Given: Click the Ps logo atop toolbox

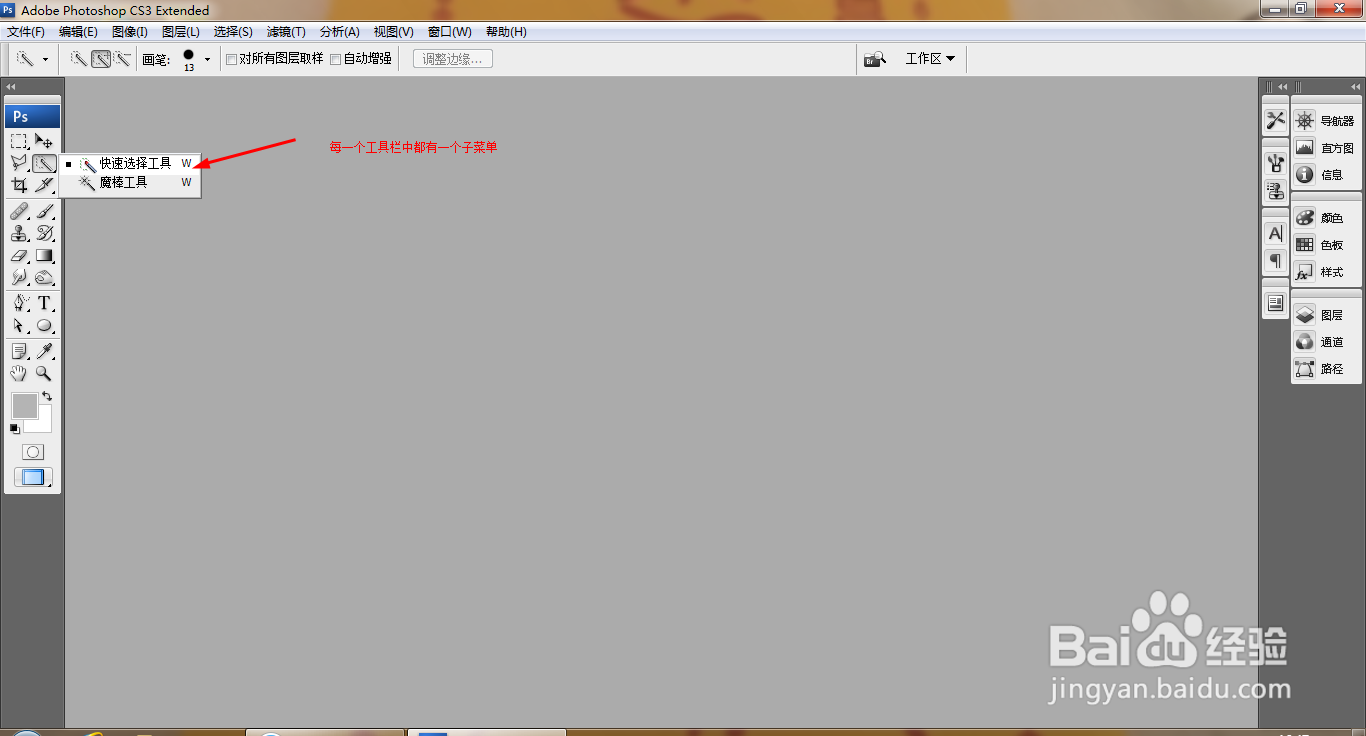Looking at the screenshot, I should click(x=33, y=116).
